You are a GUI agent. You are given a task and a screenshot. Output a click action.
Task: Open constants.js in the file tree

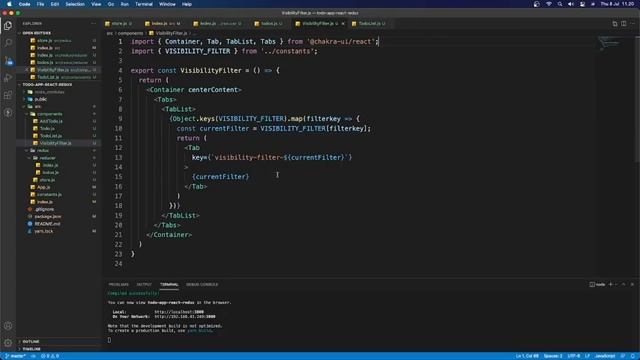click(49, 195)
